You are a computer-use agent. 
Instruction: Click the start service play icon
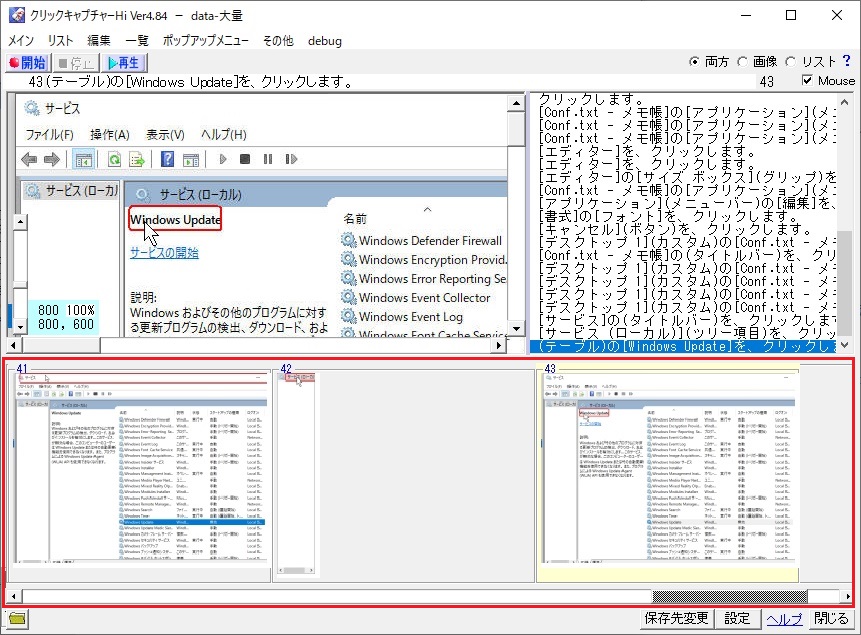pyautogui.click(x=222, y=159)
